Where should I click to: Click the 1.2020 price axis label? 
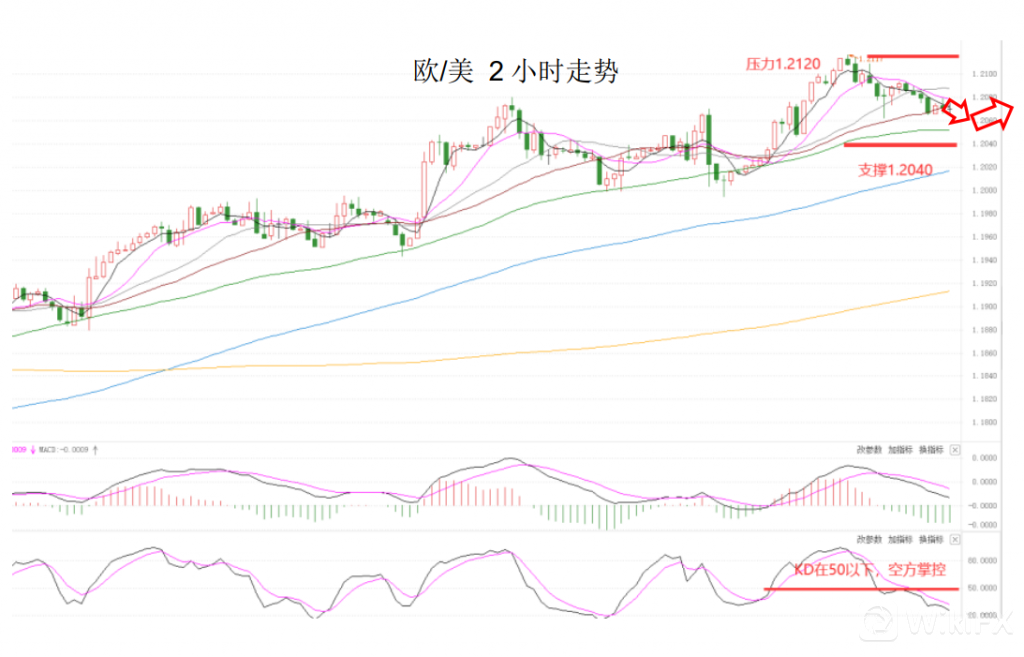coord(984,167)
